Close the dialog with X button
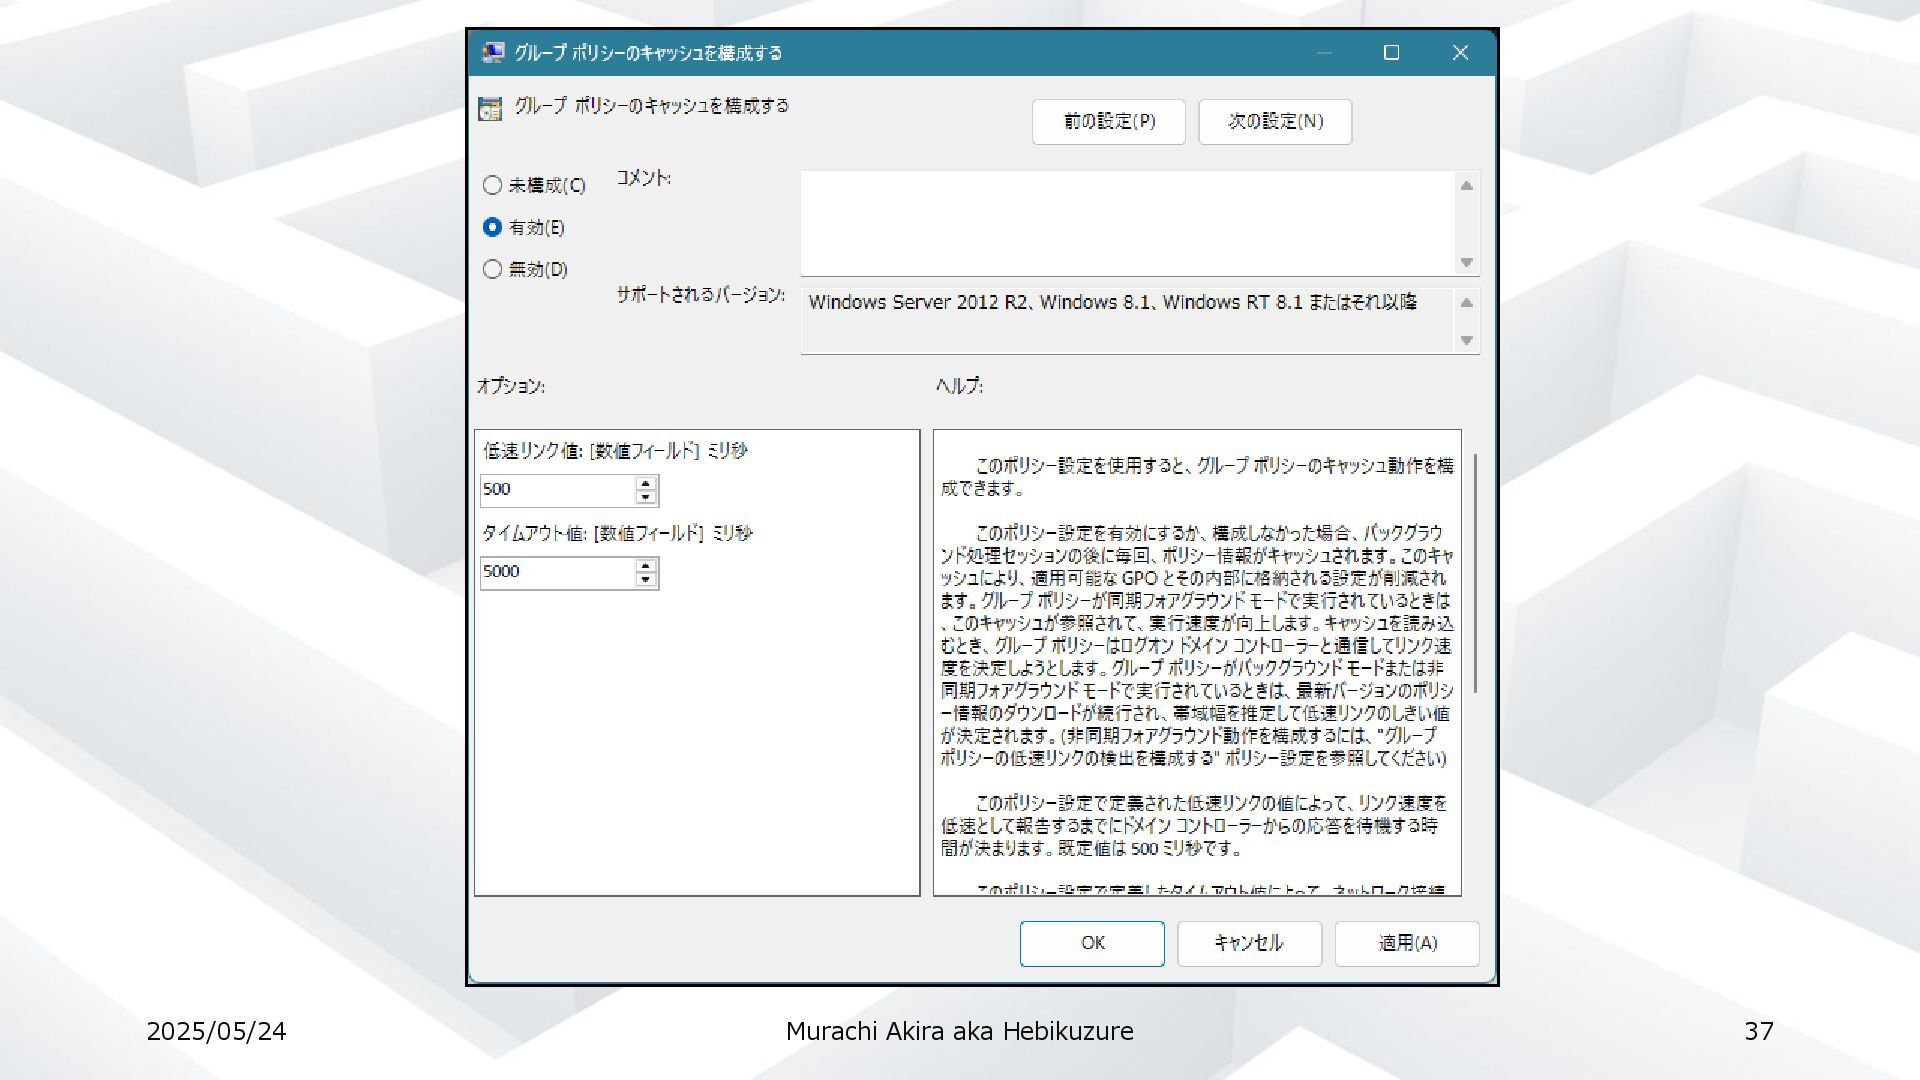1920x1080 pixels. pyautogui.click(x=1460, y=53)
